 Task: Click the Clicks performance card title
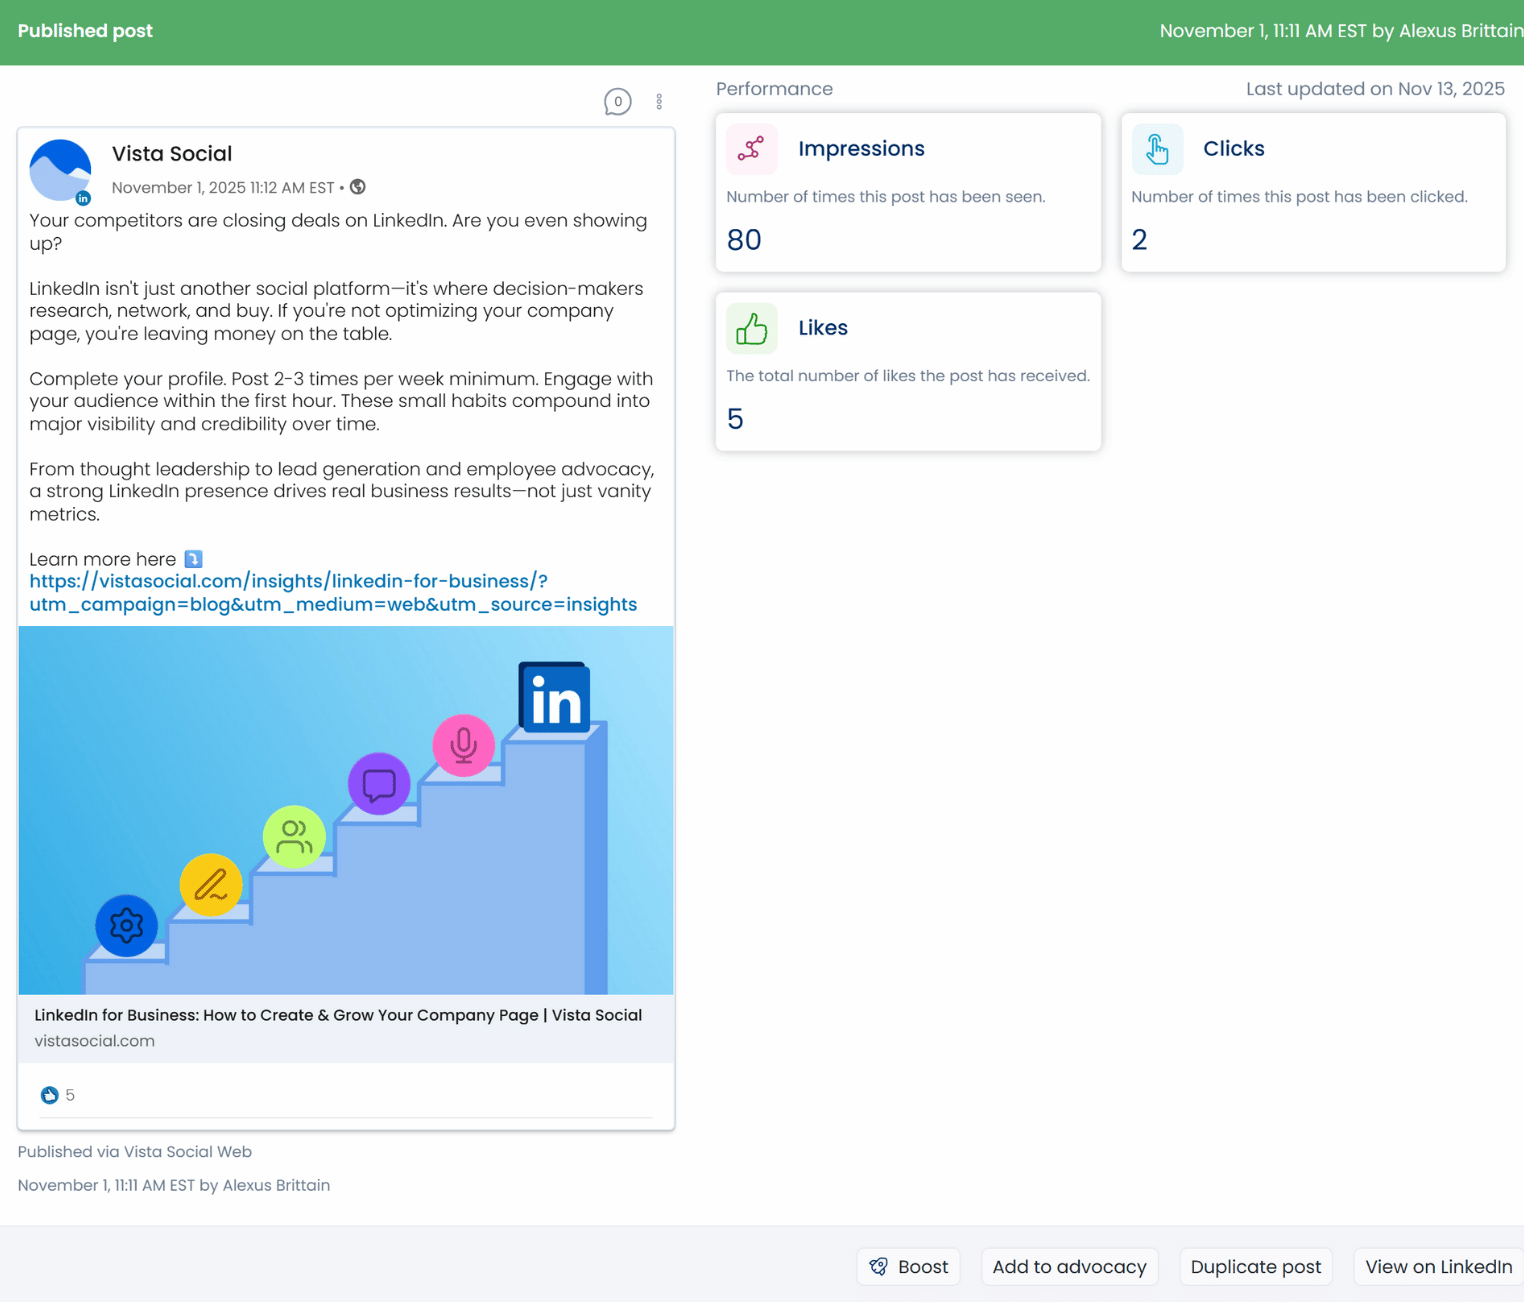tap(1233, 149)
